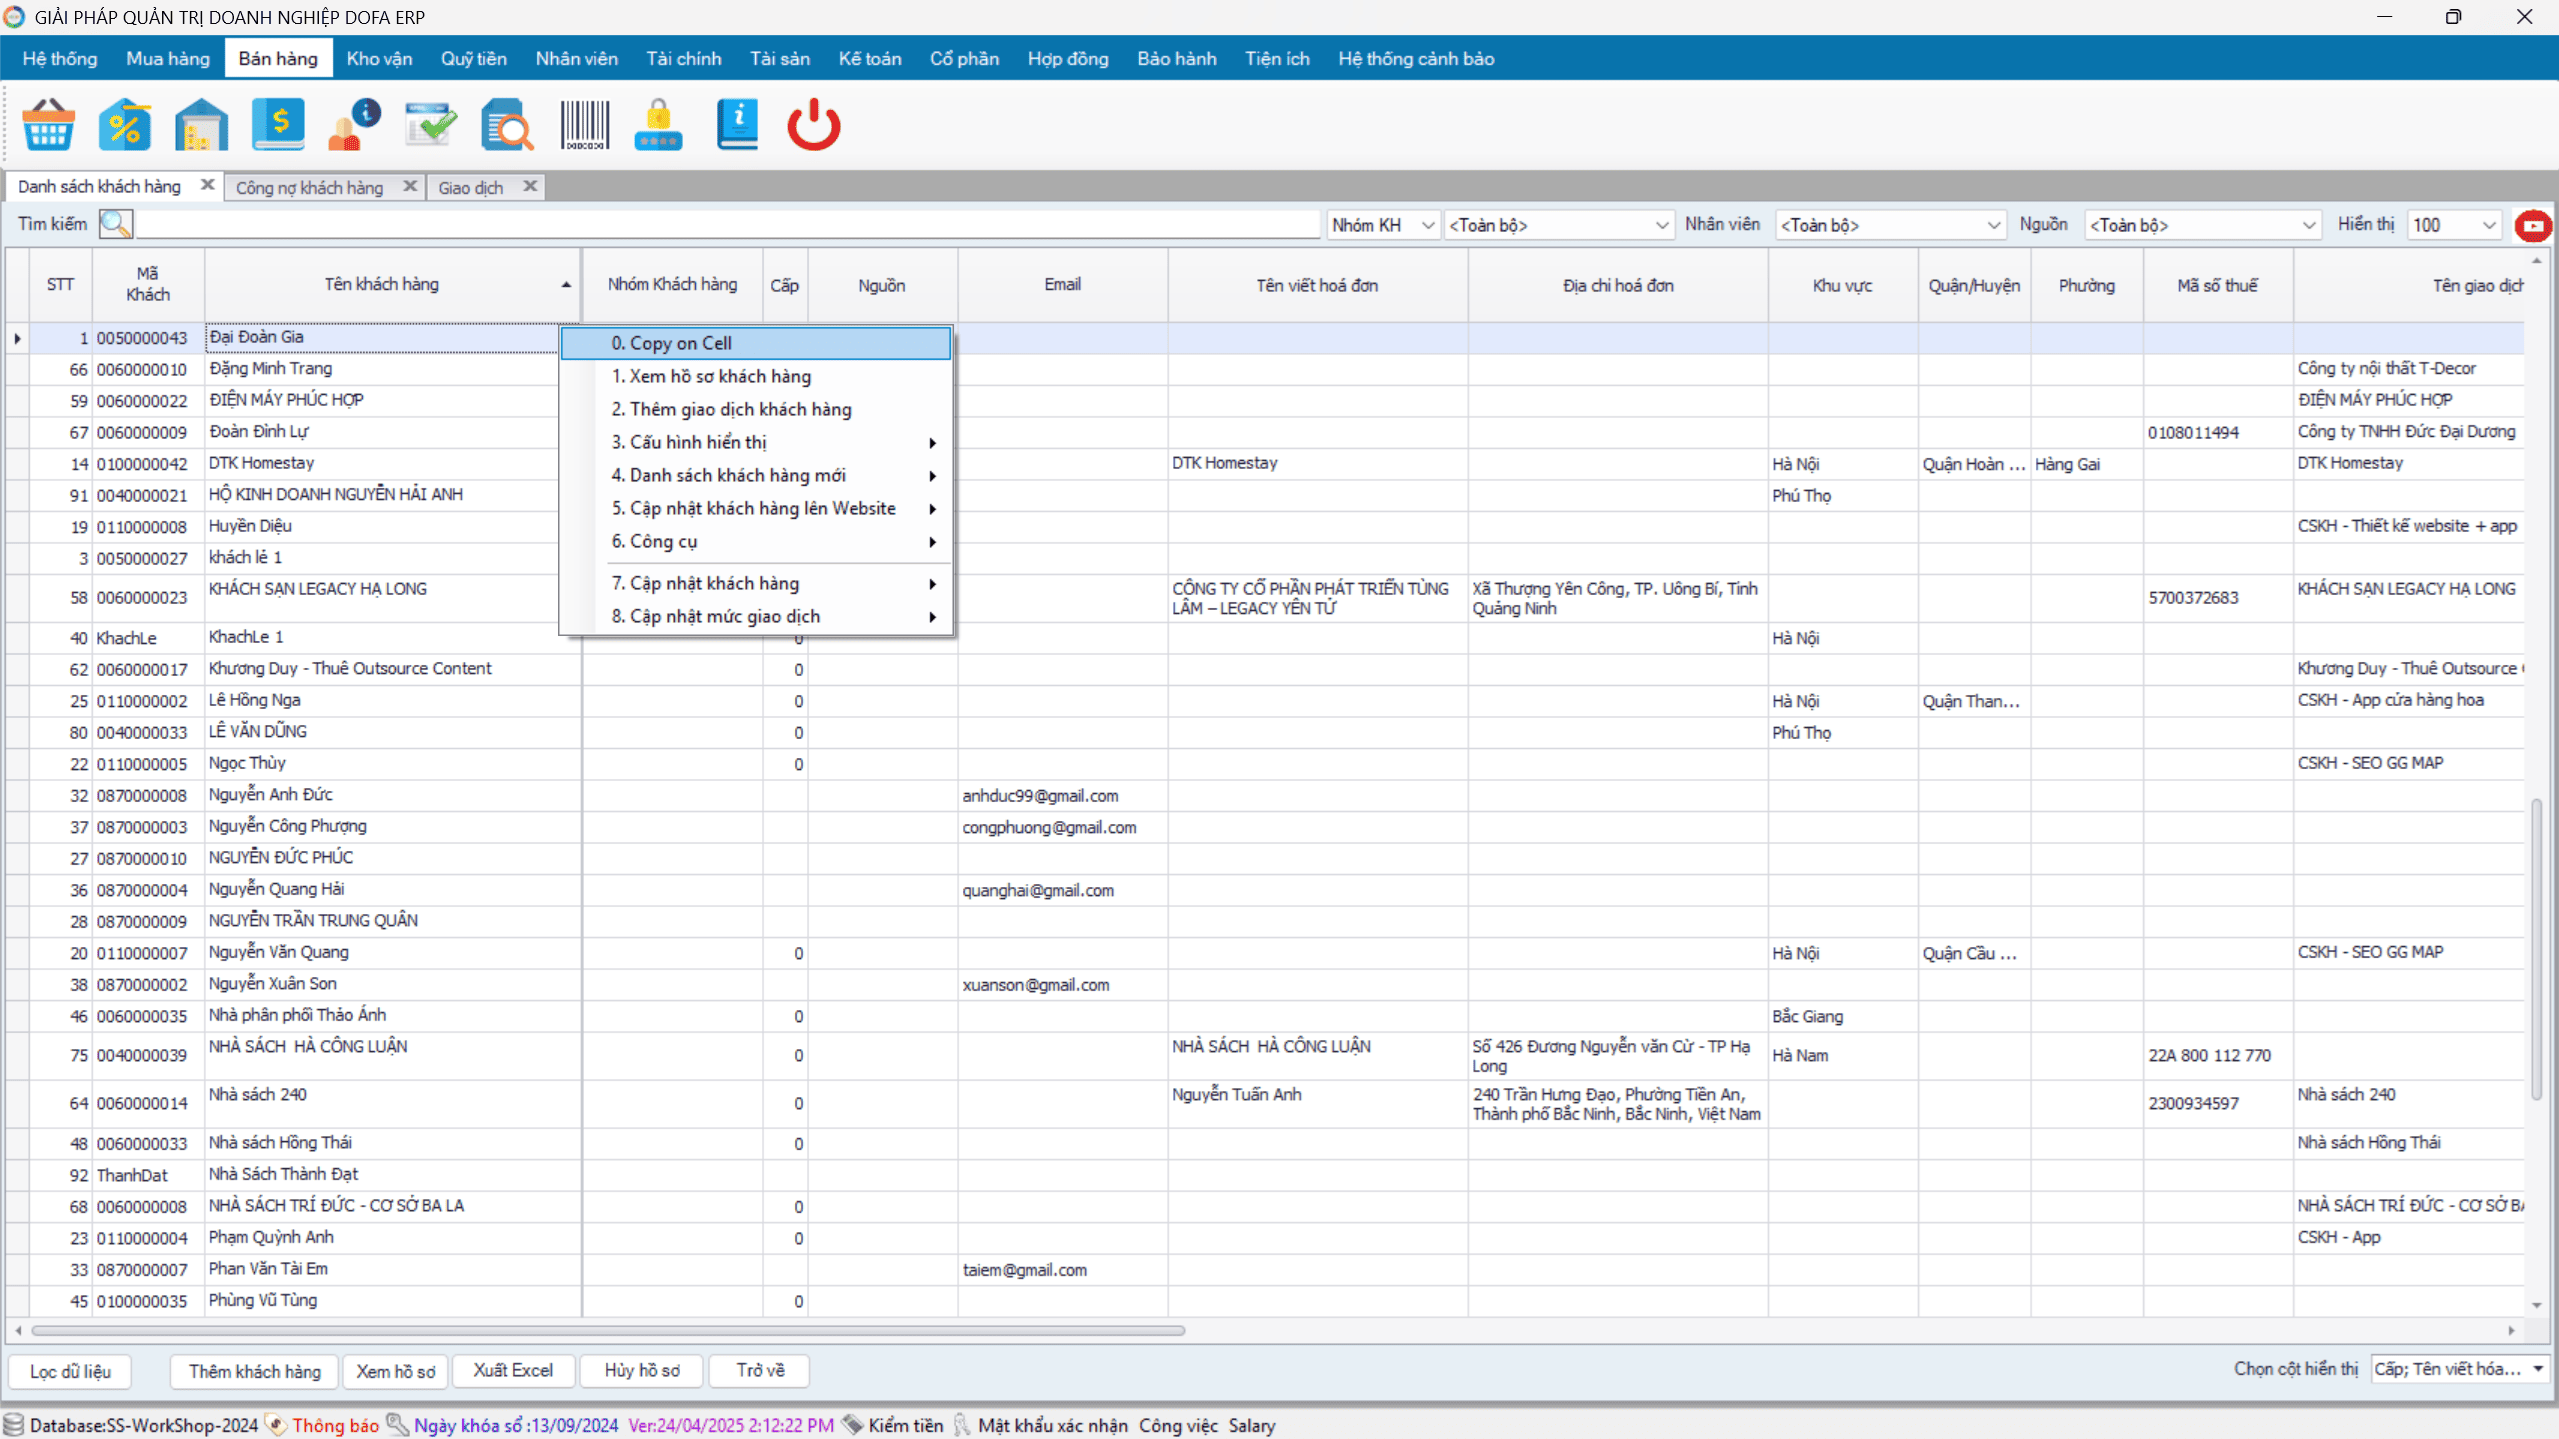Click Công việc in the status bar
Image resolution: width=2559 pixels, height=1439 pixels.
pyautogui.click(x=1178, y=1425)
